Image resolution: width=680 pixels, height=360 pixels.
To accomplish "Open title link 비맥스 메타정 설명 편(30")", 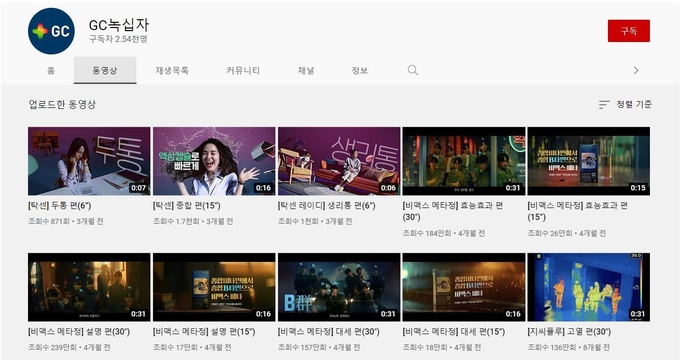I will pyautogui.click(x=79, y=332).
